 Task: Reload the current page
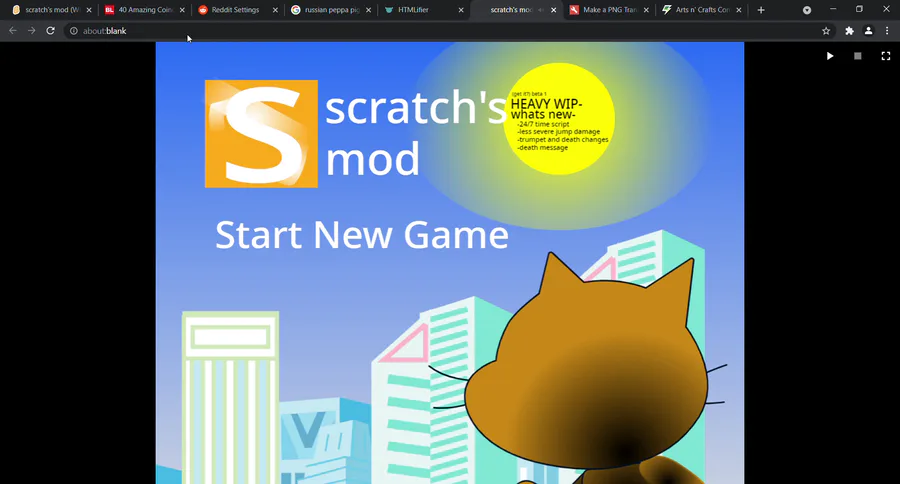coord(51,30)
